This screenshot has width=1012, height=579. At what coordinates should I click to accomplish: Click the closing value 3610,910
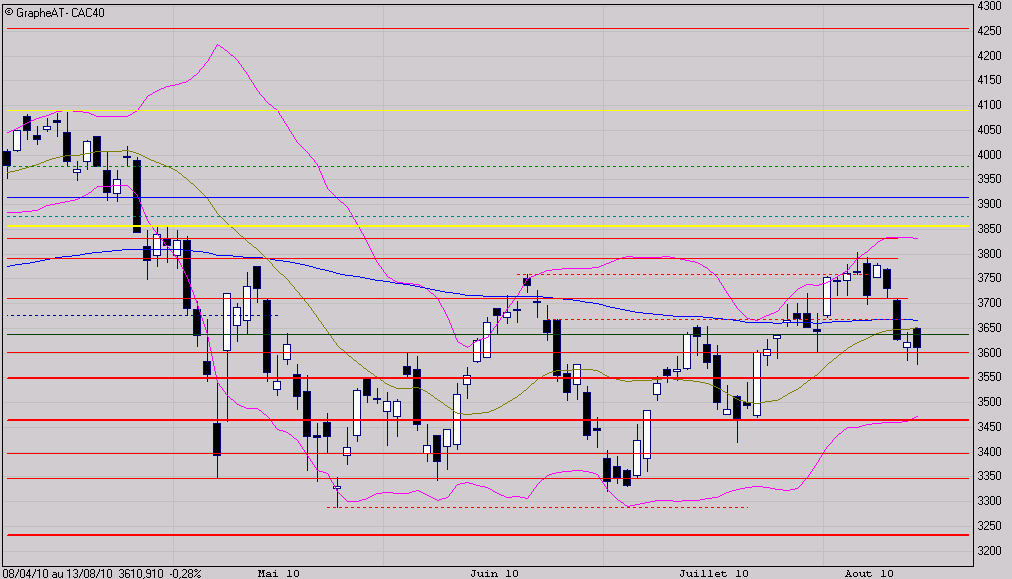point(141,573)
